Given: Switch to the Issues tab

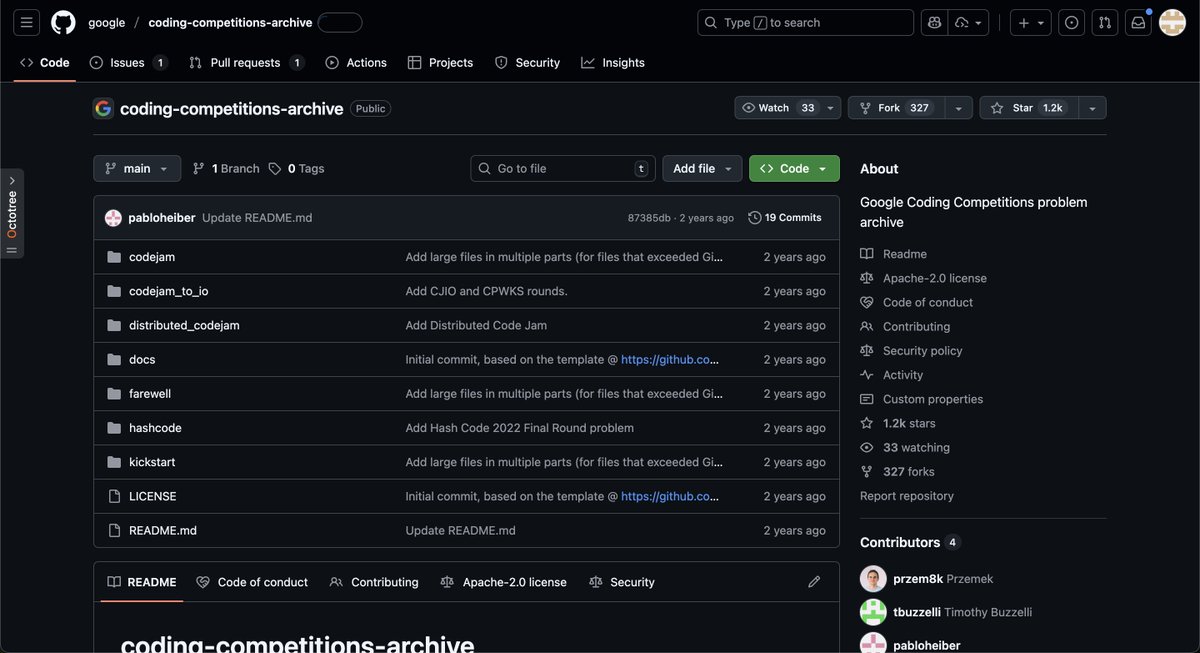Looking at the screenshot, I should 128,63.
